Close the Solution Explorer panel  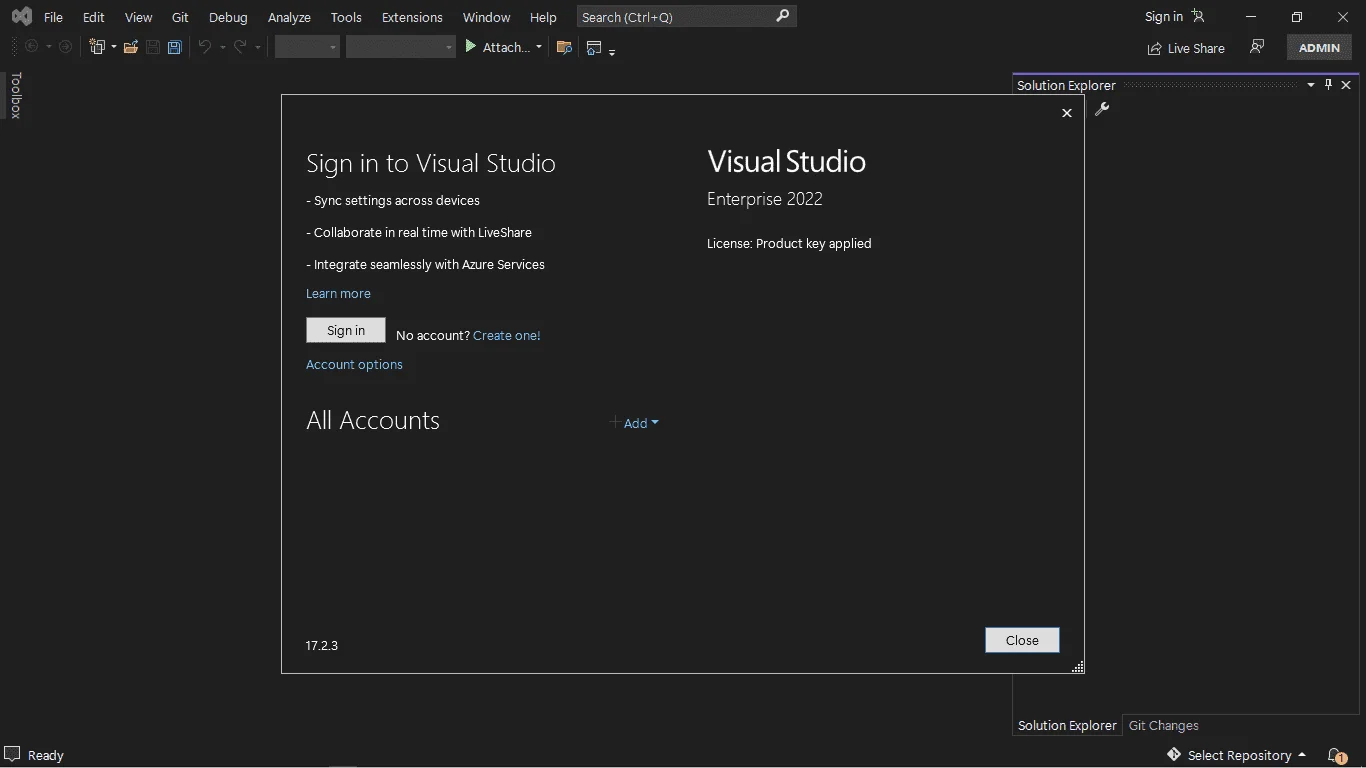tap(1346, 85)
